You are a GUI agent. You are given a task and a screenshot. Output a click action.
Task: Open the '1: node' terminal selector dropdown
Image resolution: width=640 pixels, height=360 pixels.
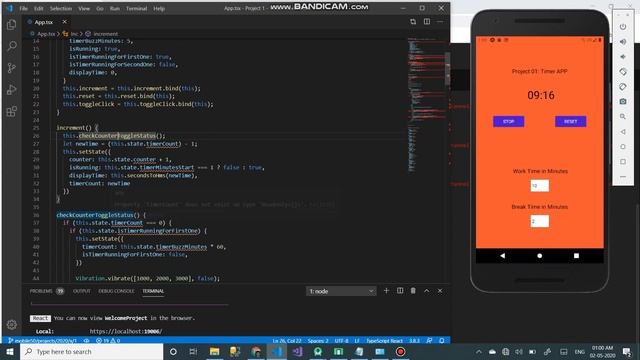click(x=341, y=291)
